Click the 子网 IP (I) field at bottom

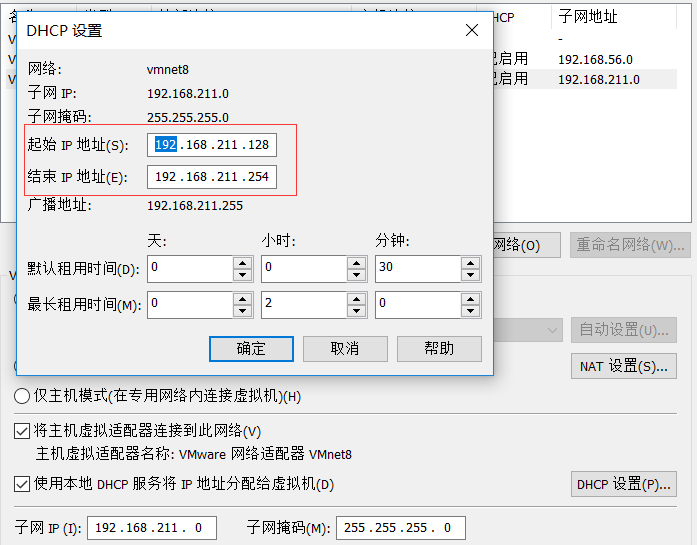(x=152, y=528)
